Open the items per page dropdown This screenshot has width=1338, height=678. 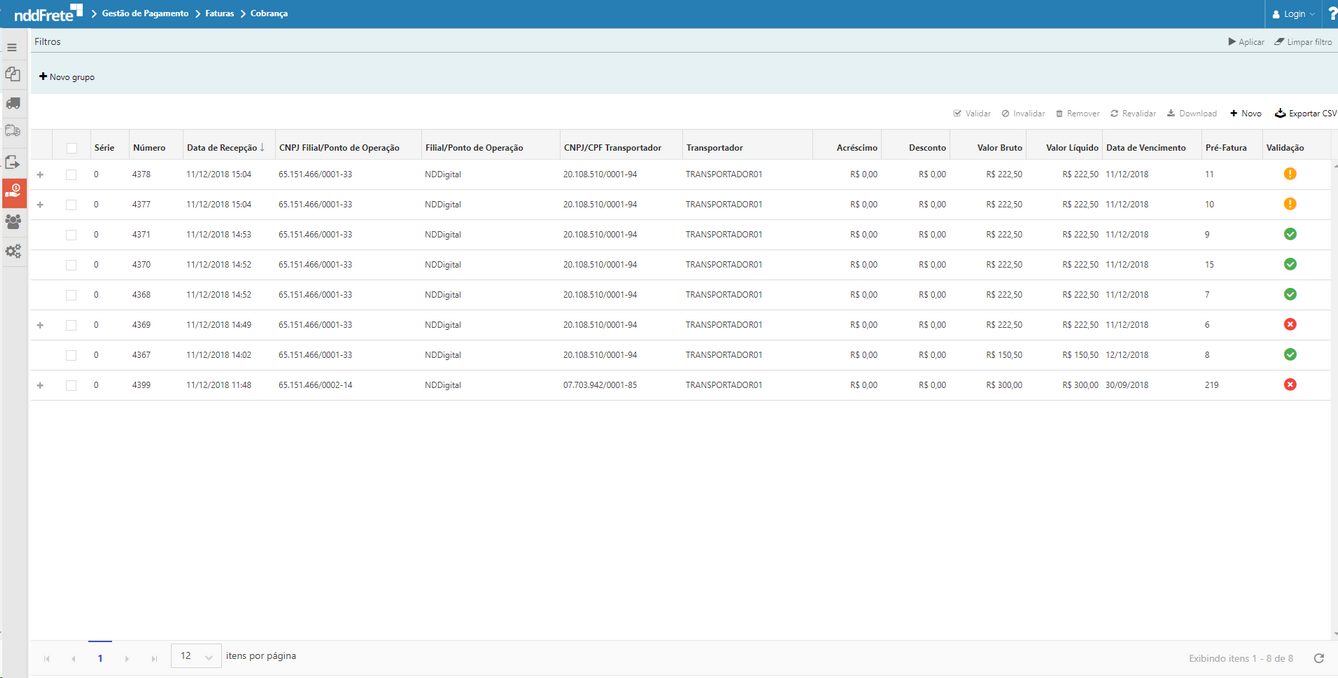coord(196,657)
